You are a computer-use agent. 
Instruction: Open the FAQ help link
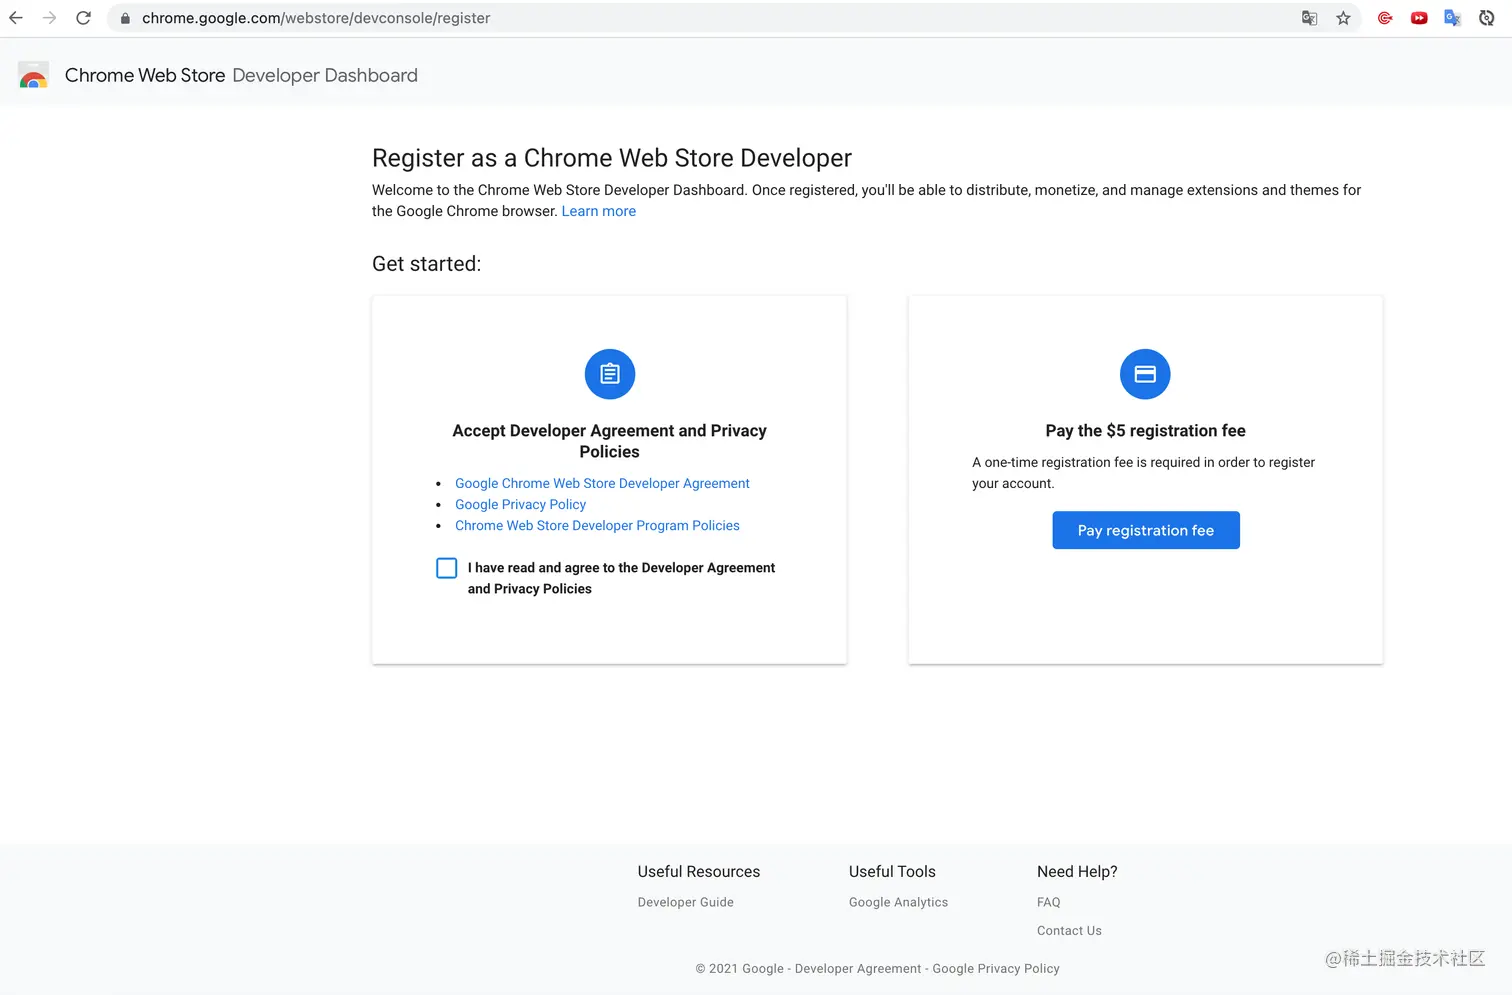(1049, 902)
